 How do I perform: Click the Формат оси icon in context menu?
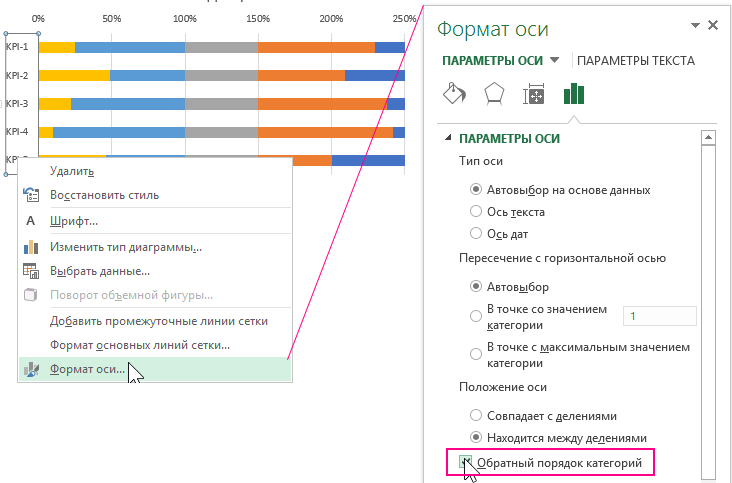[31, 370]
